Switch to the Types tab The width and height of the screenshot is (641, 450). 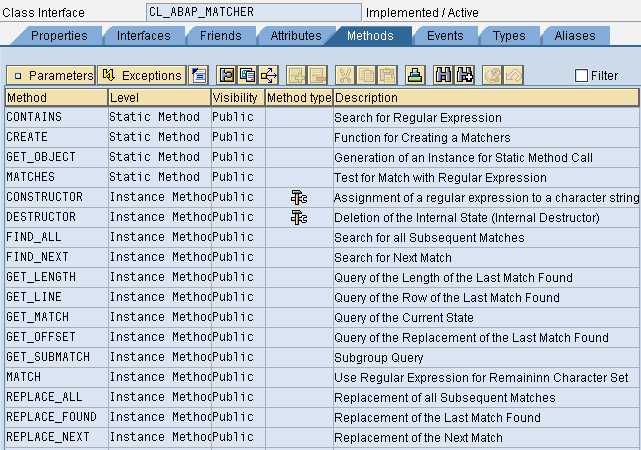coord(509,36)
